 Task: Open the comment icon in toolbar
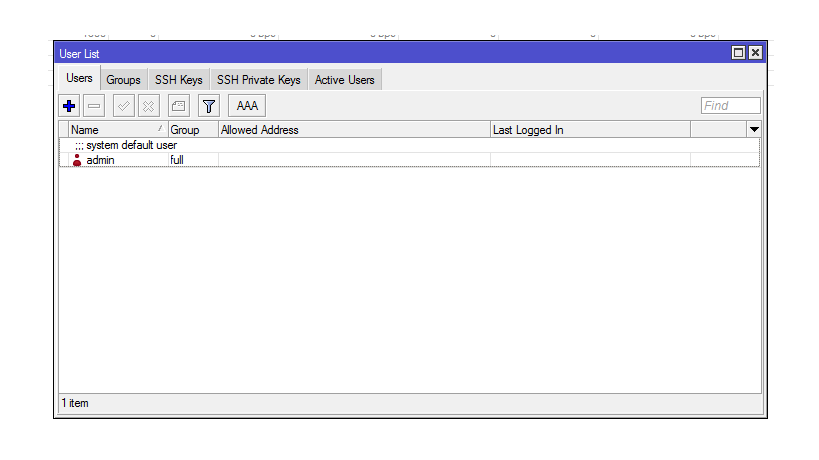coord(179,106)
